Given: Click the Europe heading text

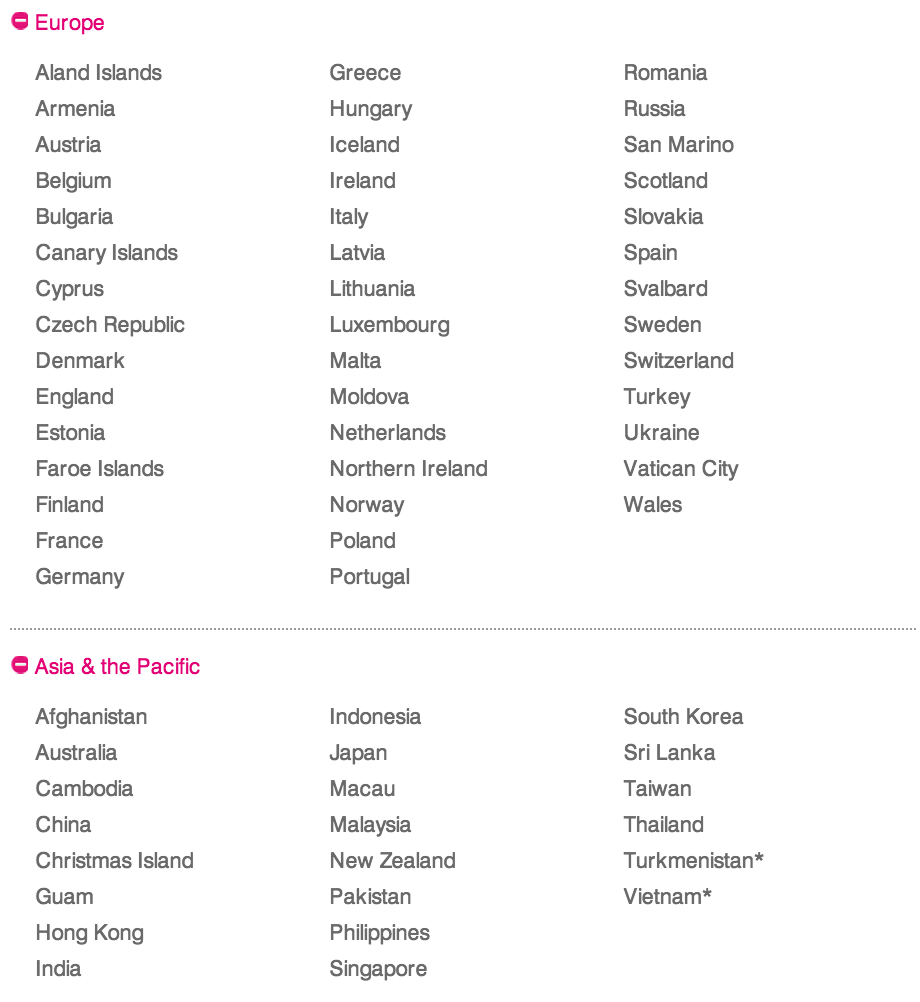Looking at the screenshot, I should pos(70,22).
